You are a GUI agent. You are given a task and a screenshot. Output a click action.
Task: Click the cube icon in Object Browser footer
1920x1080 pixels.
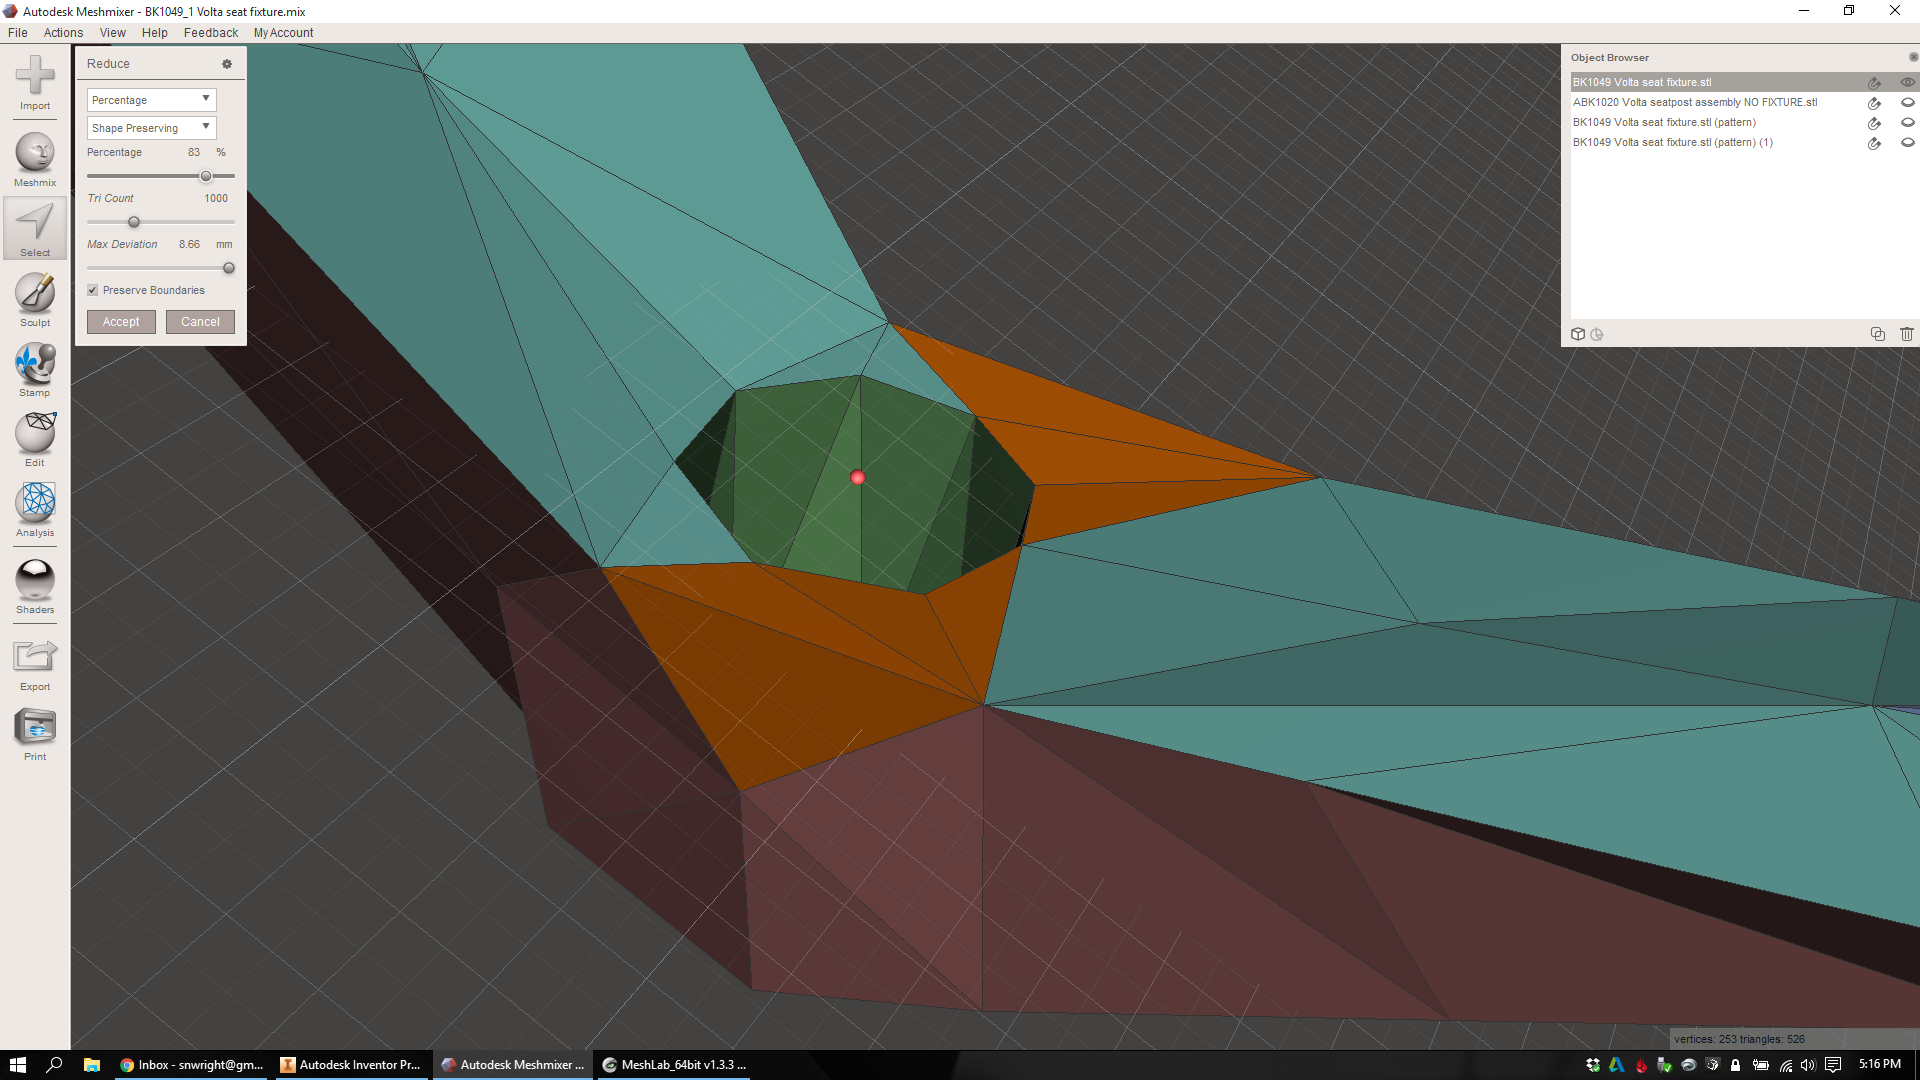pyautogui.click(x=1578, y=334)
